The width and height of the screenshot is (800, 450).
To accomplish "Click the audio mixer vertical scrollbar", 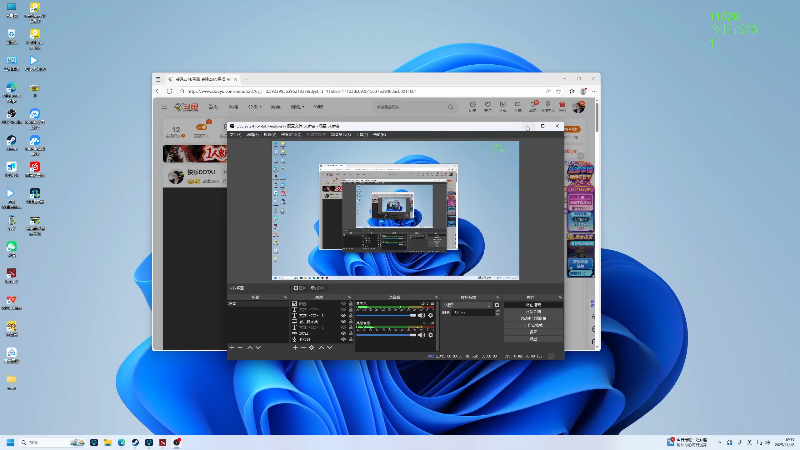I will point(438,325).
